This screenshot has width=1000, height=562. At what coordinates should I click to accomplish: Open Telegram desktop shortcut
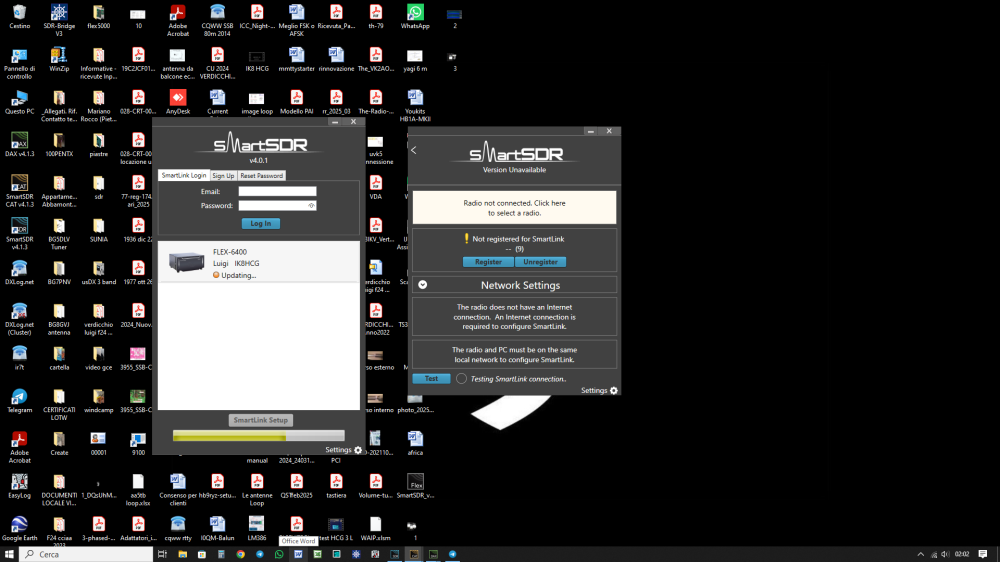(x=19, y=401)
